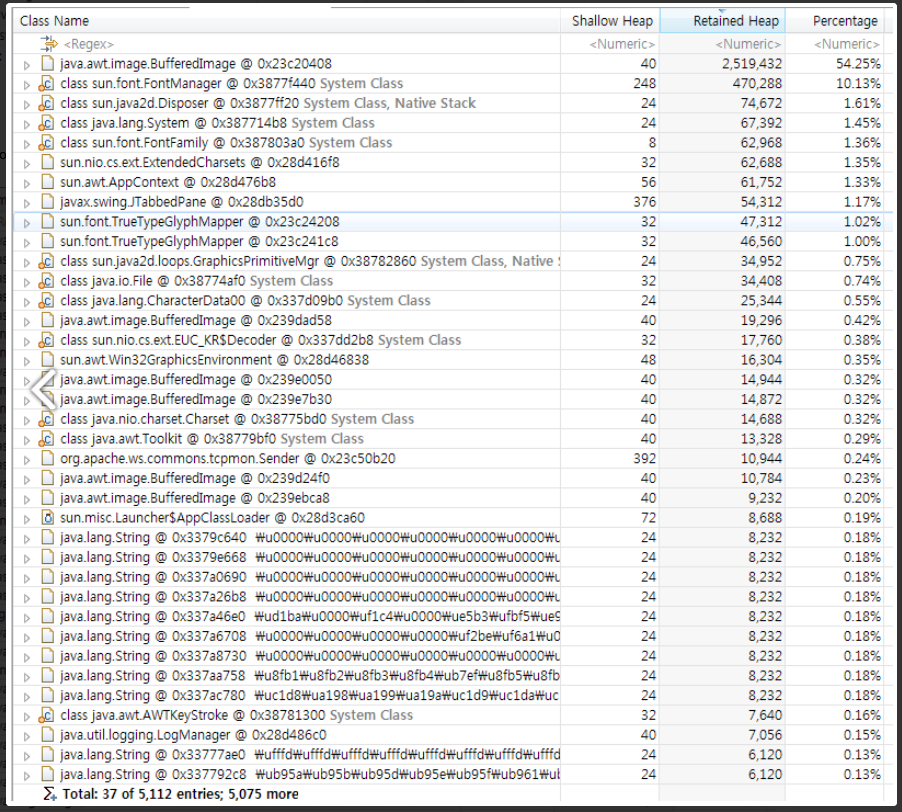The width and height of the screenshot is (902, 812).
Task: Click class icon of EUC_KR$Decoder
Action: [x=47, y=340]
